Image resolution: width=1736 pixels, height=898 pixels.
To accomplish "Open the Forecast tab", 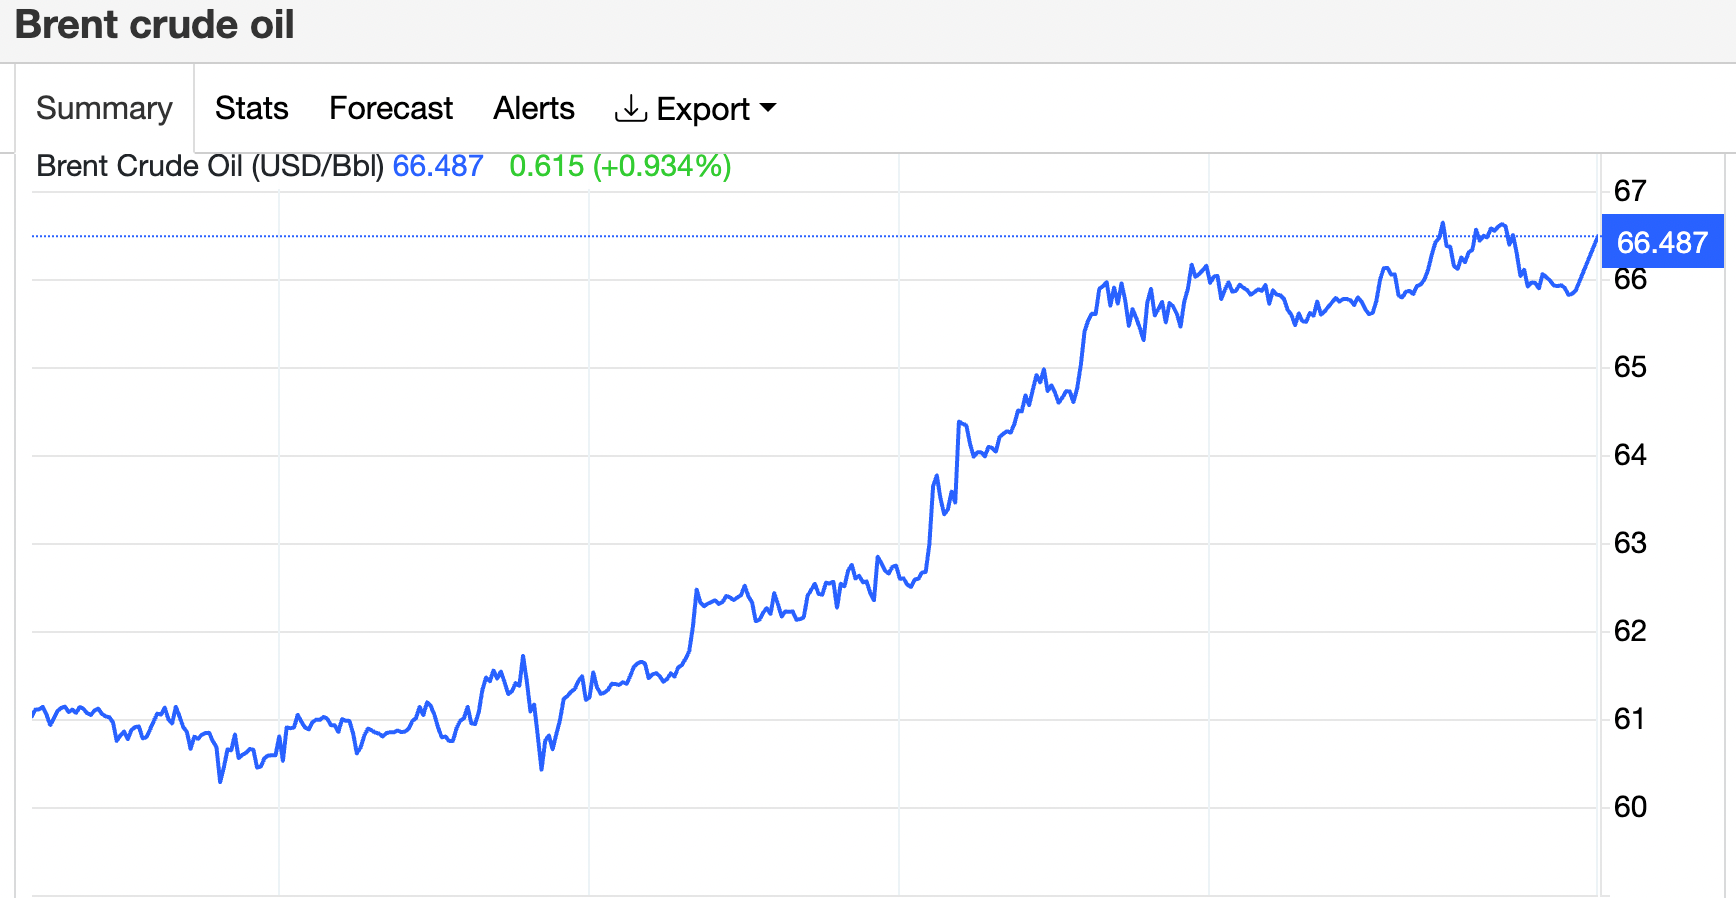I will [390, 108].
